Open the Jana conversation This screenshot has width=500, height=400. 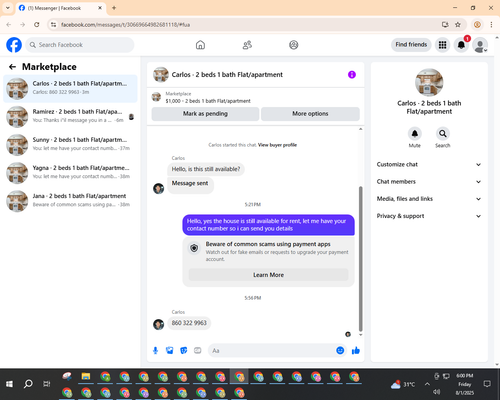[70, 201]
